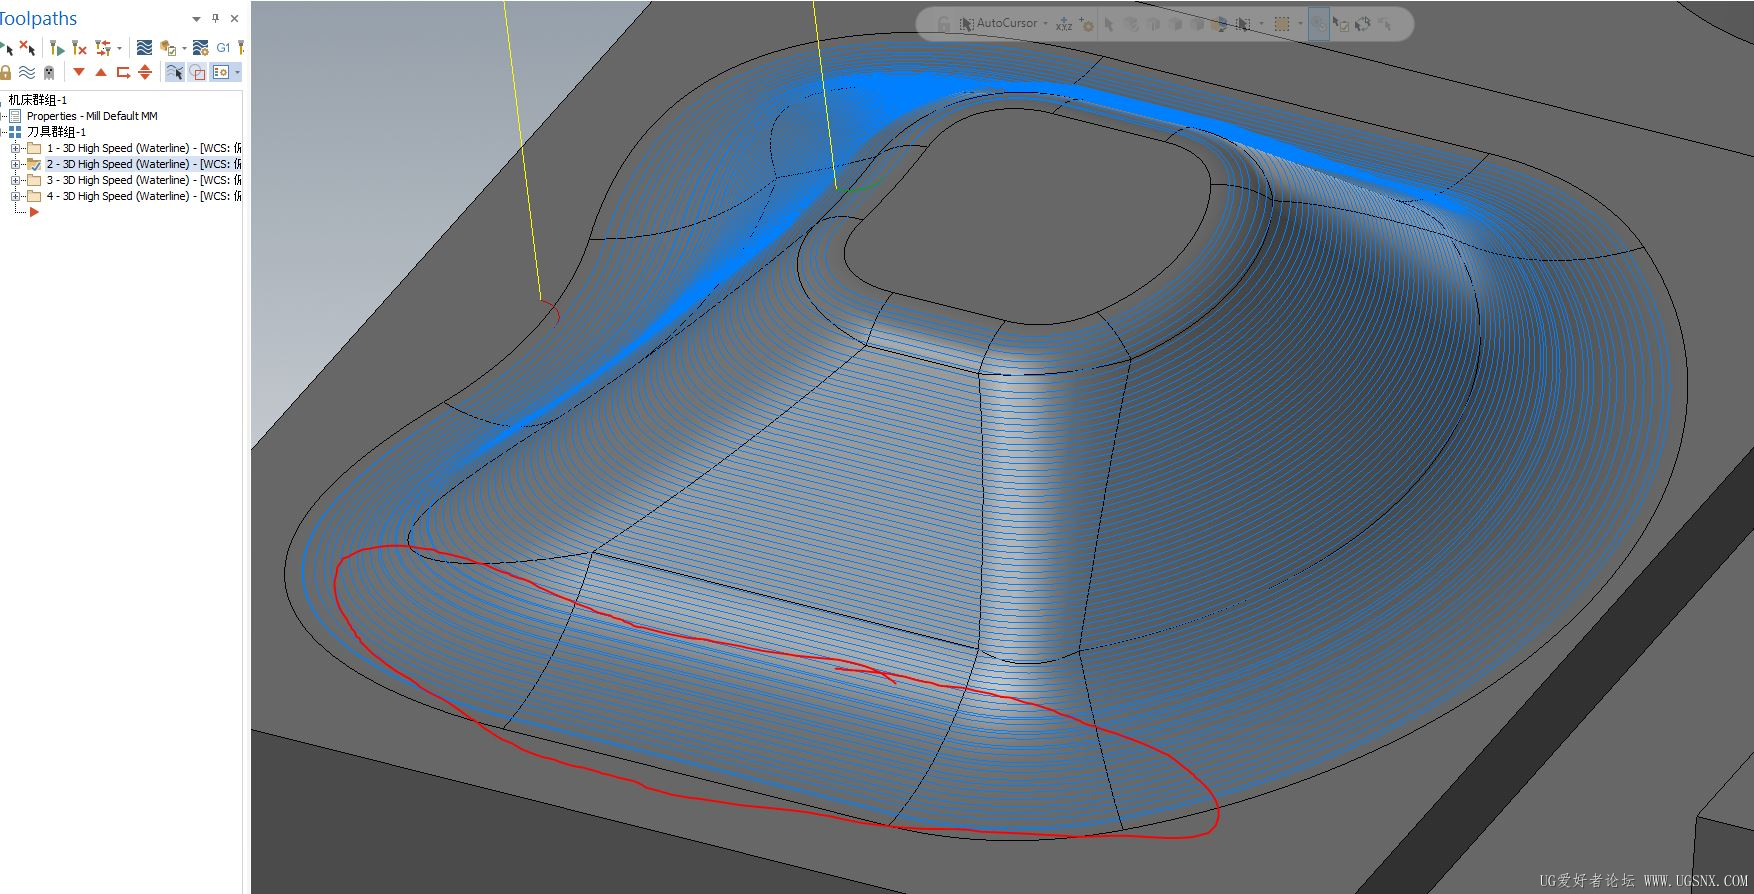Image resolution: width=1754 pixels, height=894 pixels.
Task: Pin the Toolpaths panel
Action: (215, 18)
